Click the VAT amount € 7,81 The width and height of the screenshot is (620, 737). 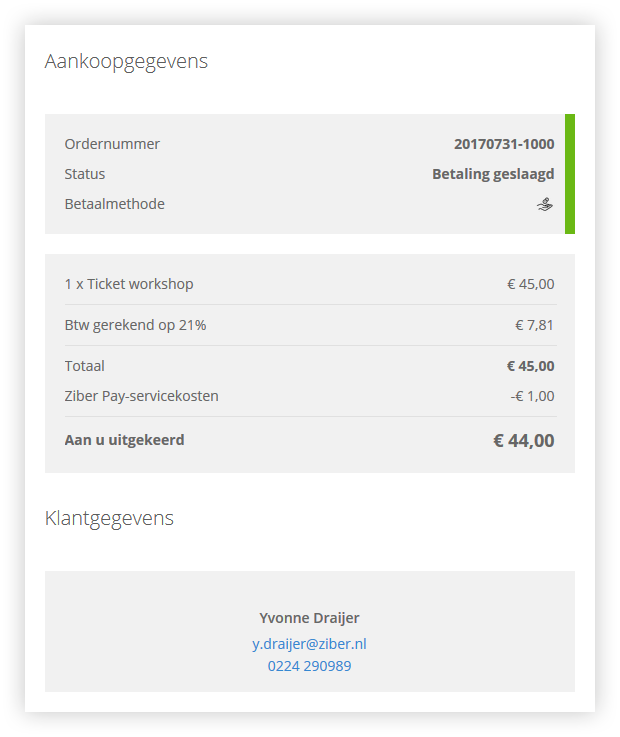coord(534,325)
